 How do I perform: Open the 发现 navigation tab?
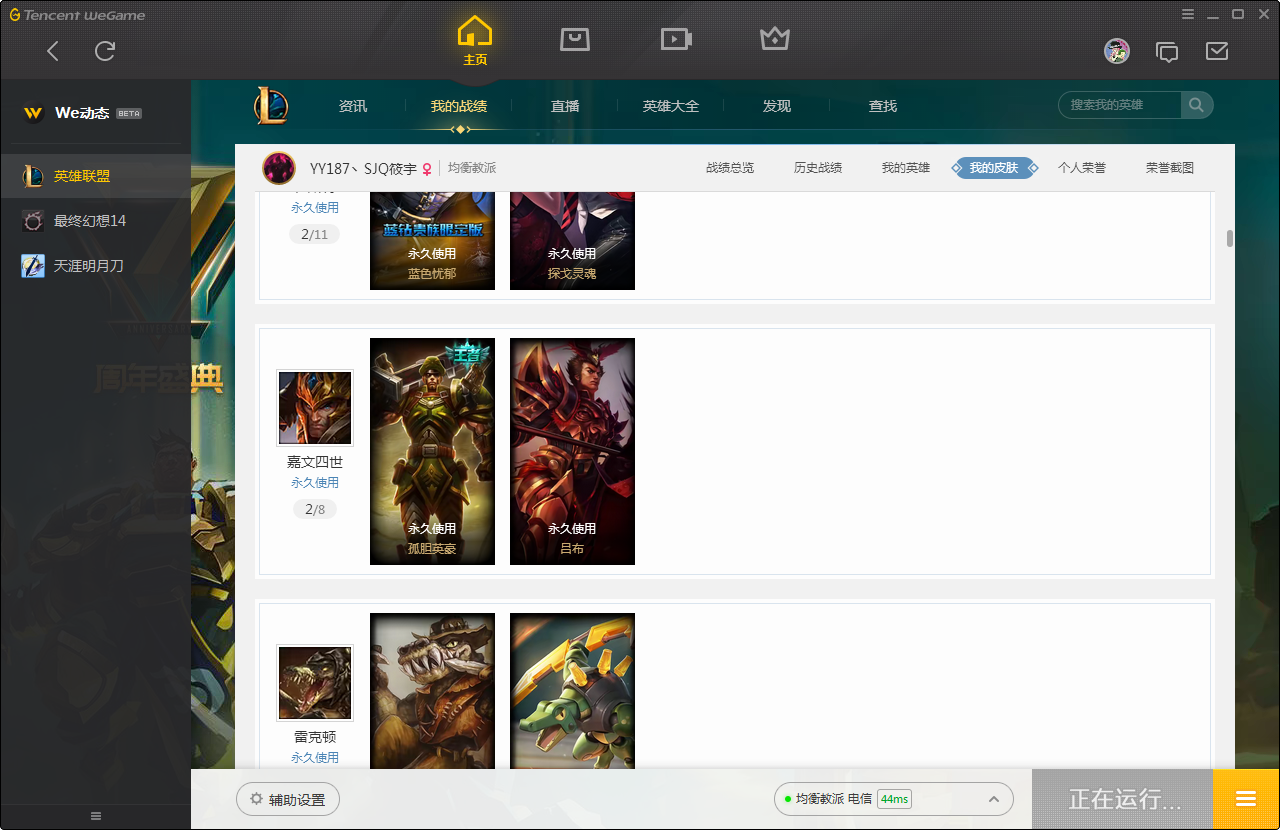click(777, 106)
